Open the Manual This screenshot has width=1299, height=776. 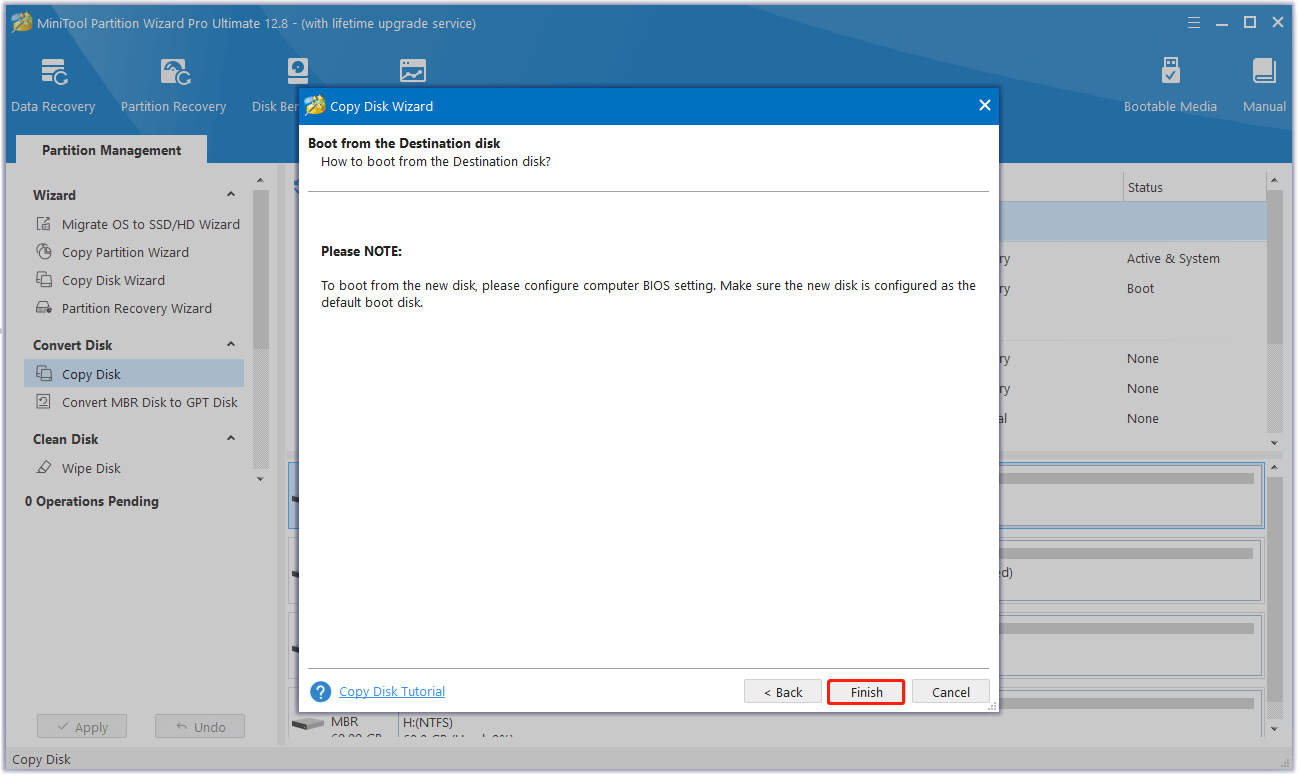tap(1264, 85)
